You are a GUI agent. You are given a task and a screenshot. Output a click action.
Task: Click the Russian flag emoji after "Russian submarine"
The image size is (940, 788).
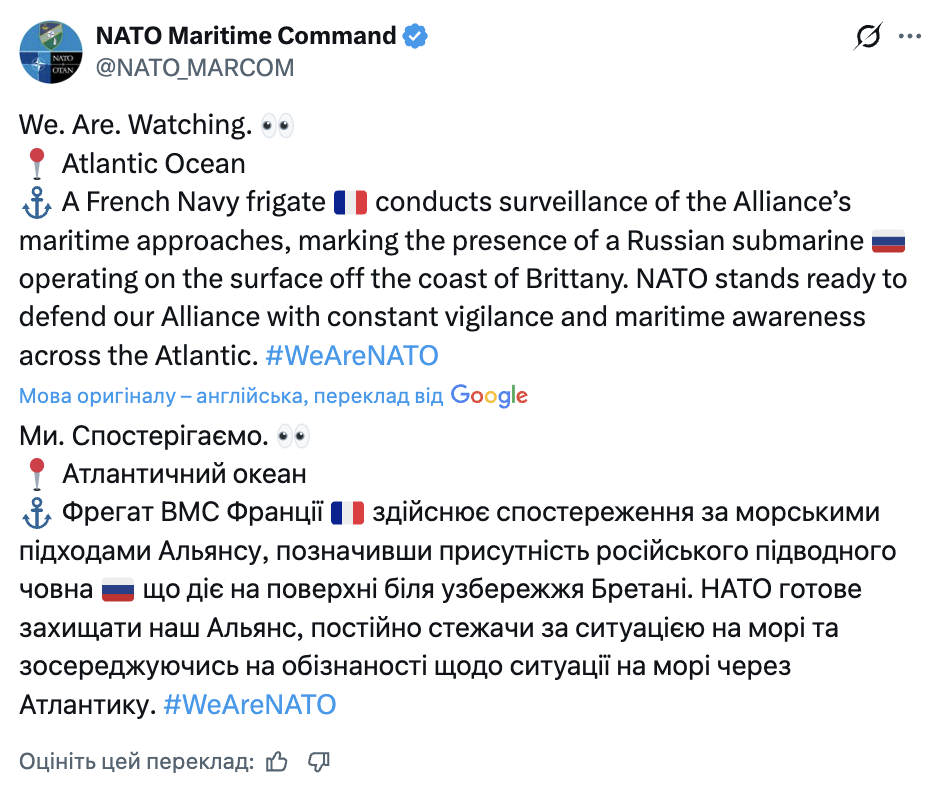[888, 241]
